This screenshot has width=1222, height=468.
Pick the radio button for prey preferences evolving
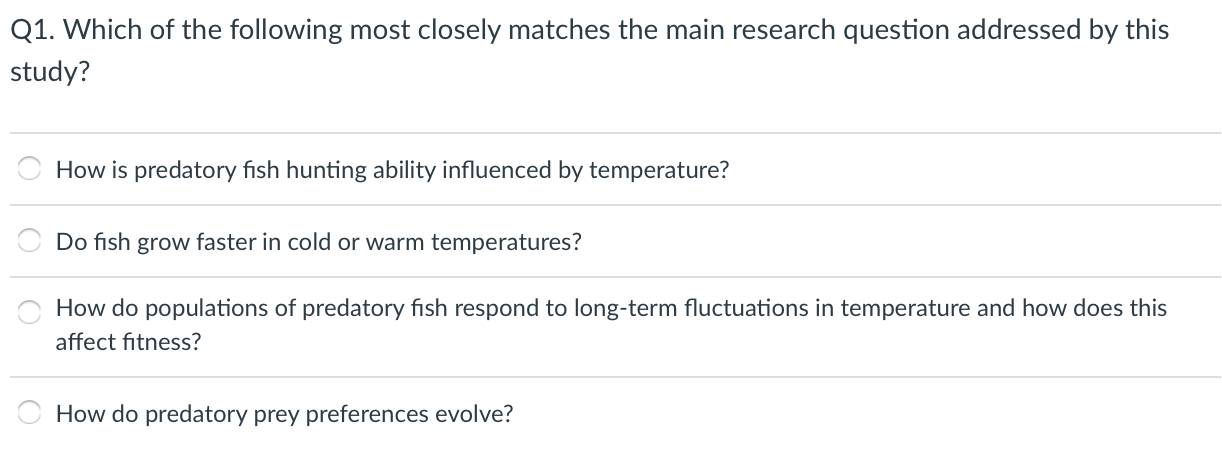[x=29, y=414]
